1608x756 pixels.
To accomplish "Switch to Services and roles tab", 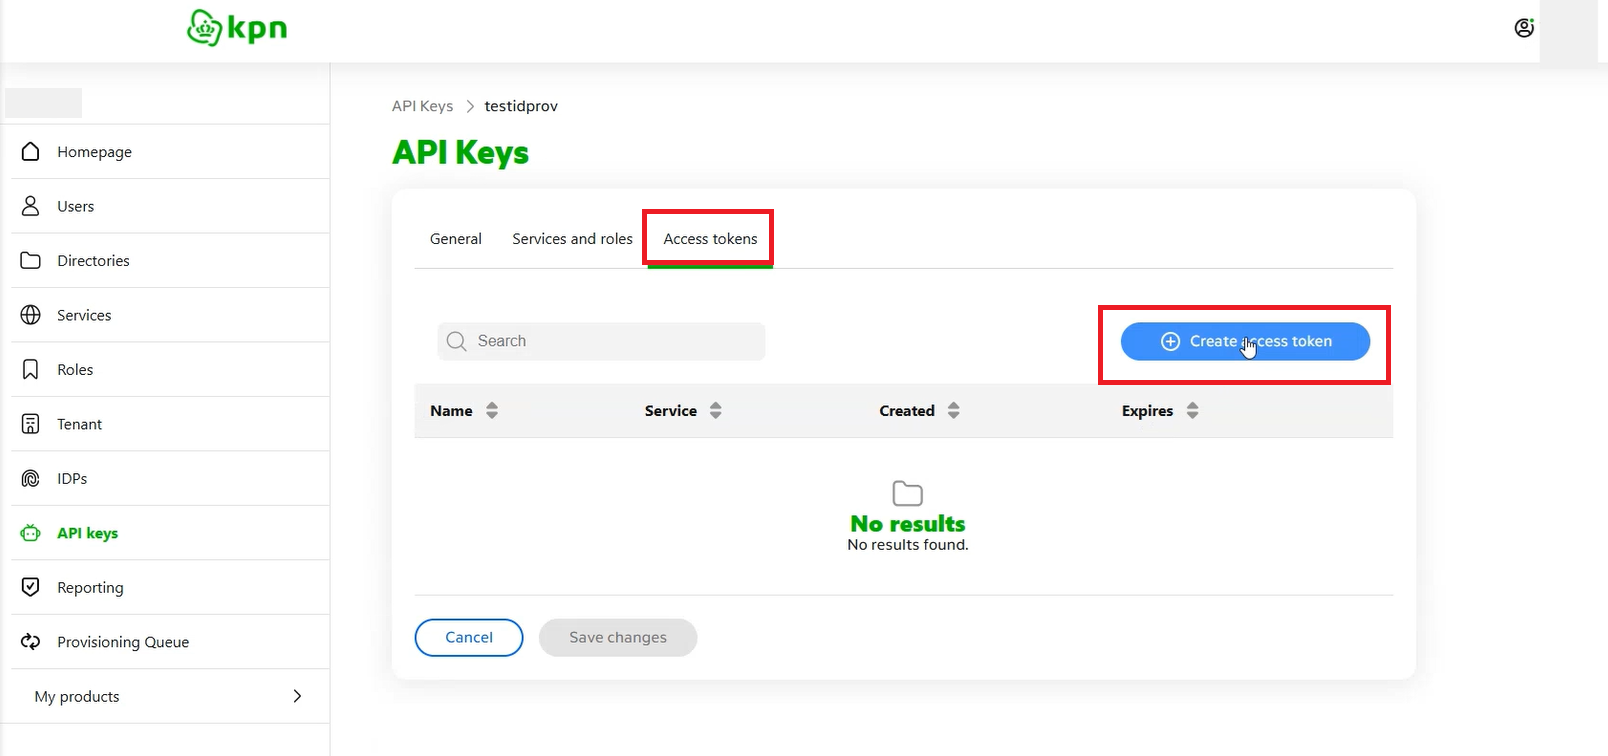I will [572, 239].
